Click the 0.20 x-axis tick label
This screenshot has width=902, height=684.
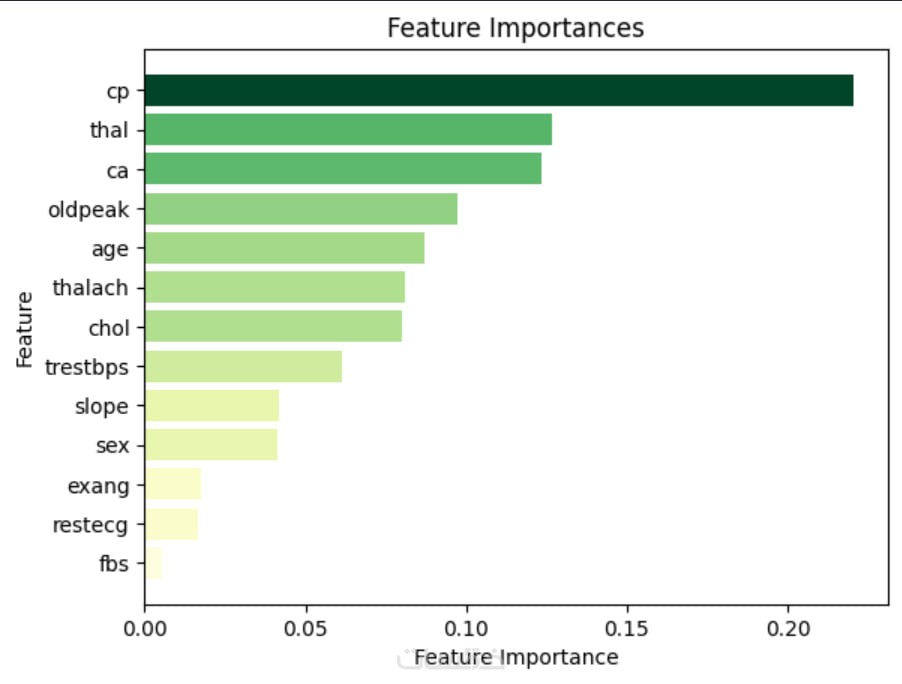point(788,630)
